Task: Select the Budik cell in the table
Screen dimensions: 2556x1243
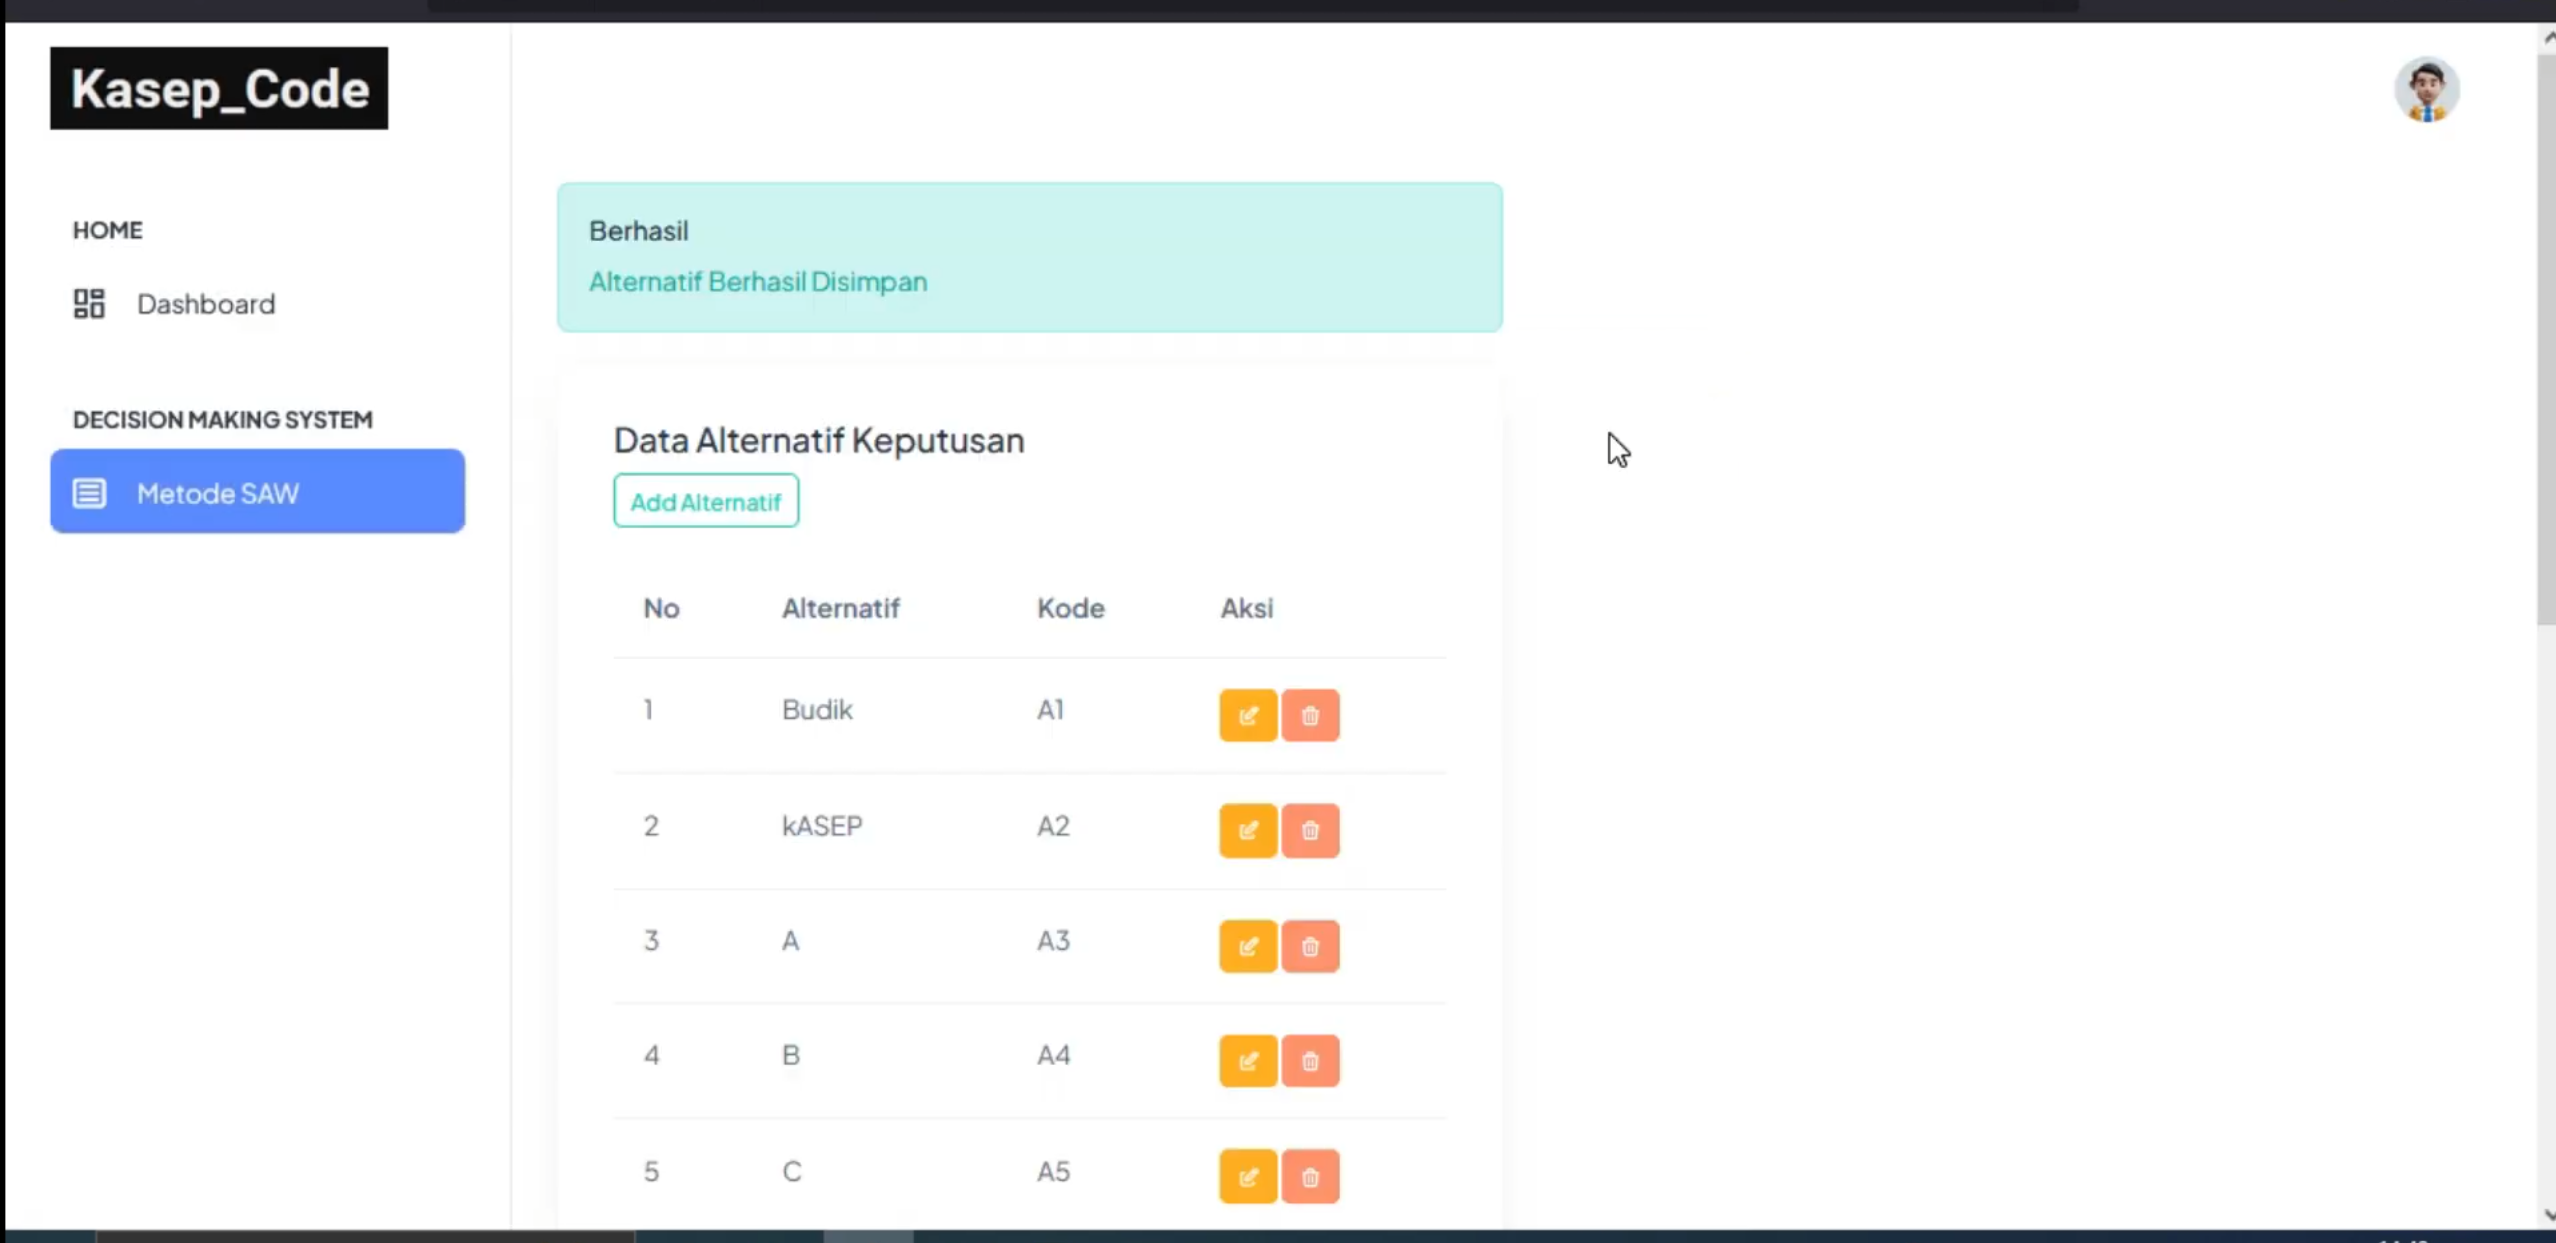Action: [817, 710]
